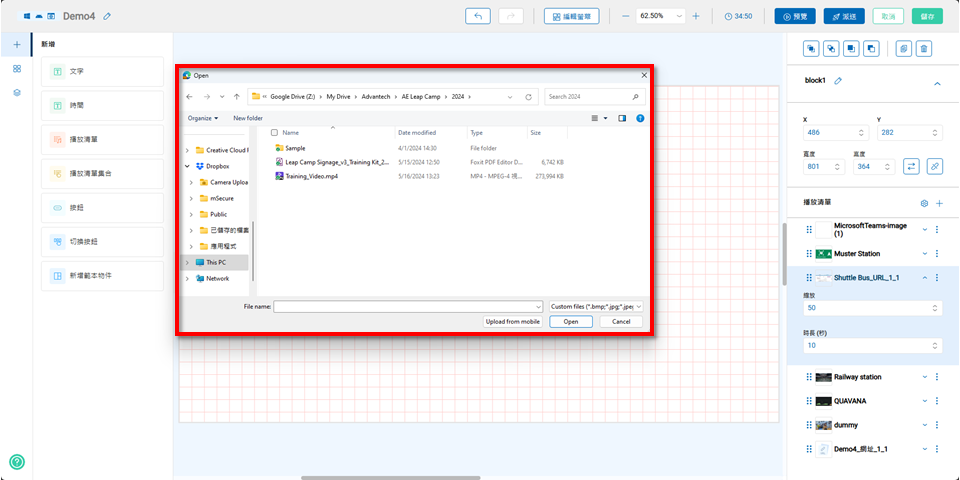The width and height of the screenshot is (960, 480).
Task: Click the green help circle at bottom left
Action: point(17,462)
